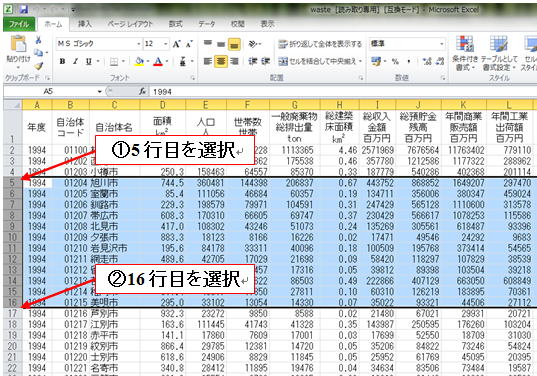Expand the underline style dropdown arrow
Image resolution: width=537 pixels, height=376 pixels.
98,62
